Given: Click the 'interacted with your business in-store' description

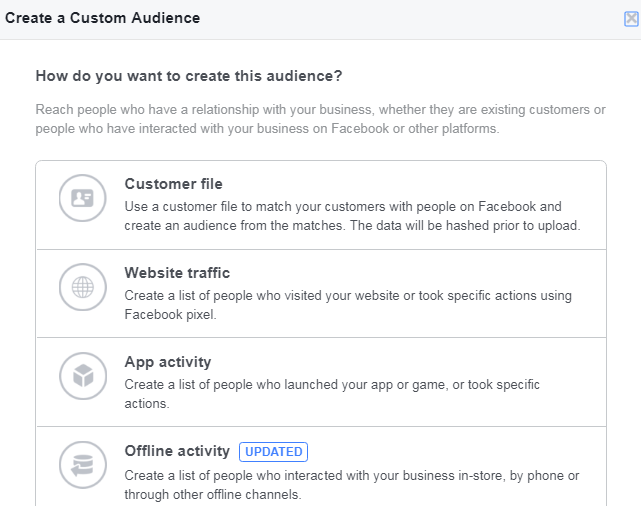Looking at the screenshot, I should (x=352, y=485).
